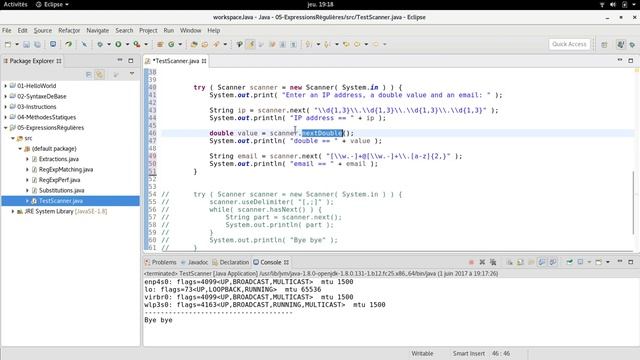Open the Refactor menu

69,30
